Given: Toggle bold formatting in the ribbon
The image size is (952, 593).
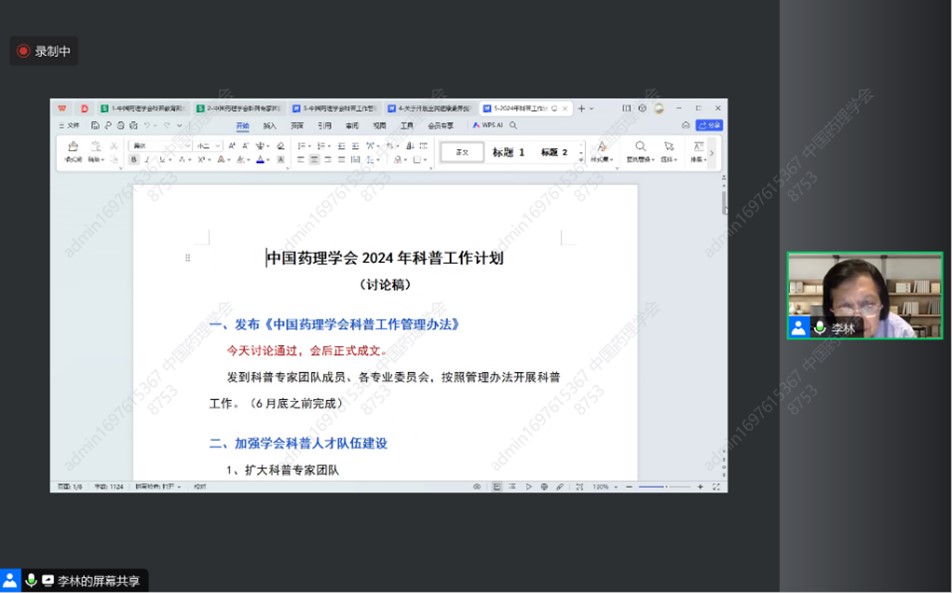Looking at the screenshot, I should [134, 159].
